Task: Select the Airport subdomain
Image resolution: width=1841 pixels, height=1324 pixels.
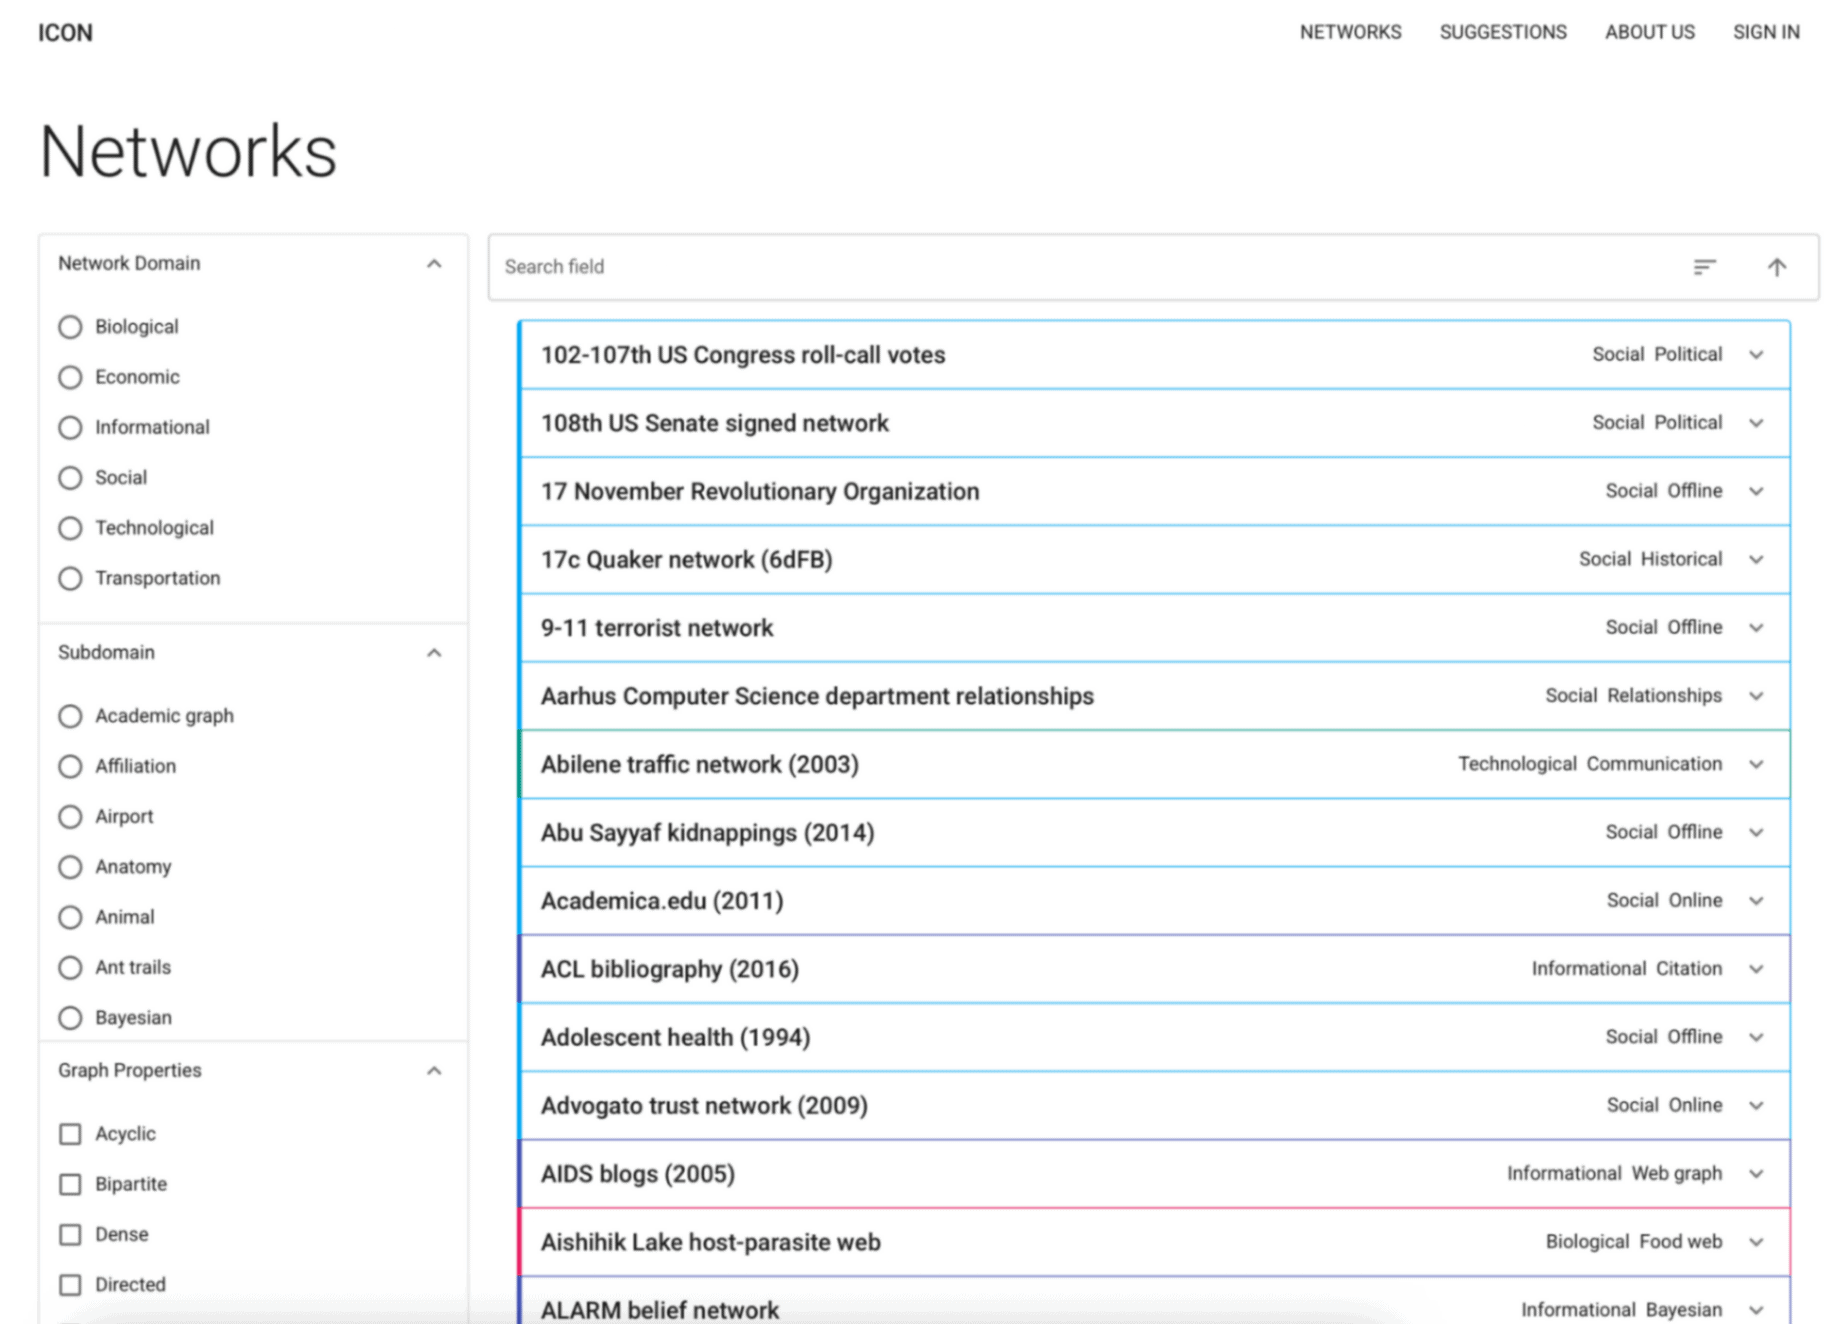Action: pyautogui.click(x=70, y=817)
